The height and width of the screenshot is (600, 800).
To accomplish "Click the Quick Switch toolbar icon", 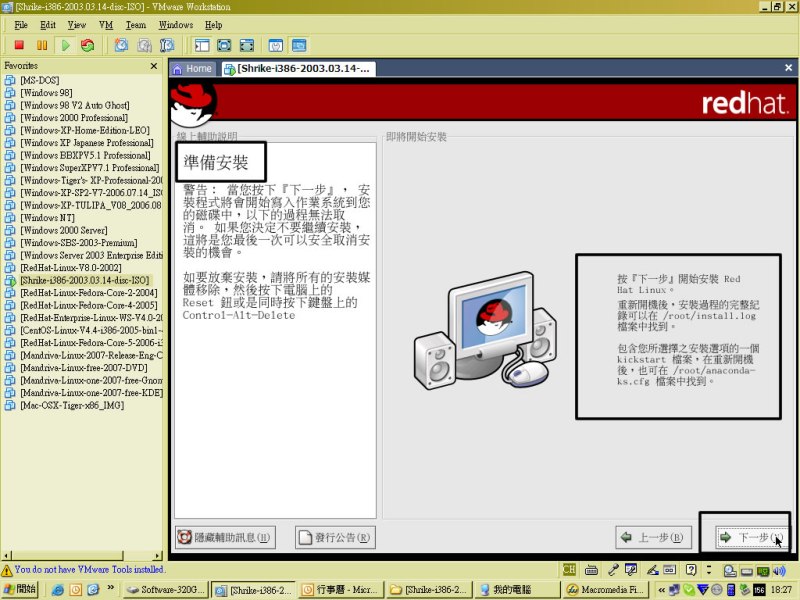I will click(x=246, y=45).
